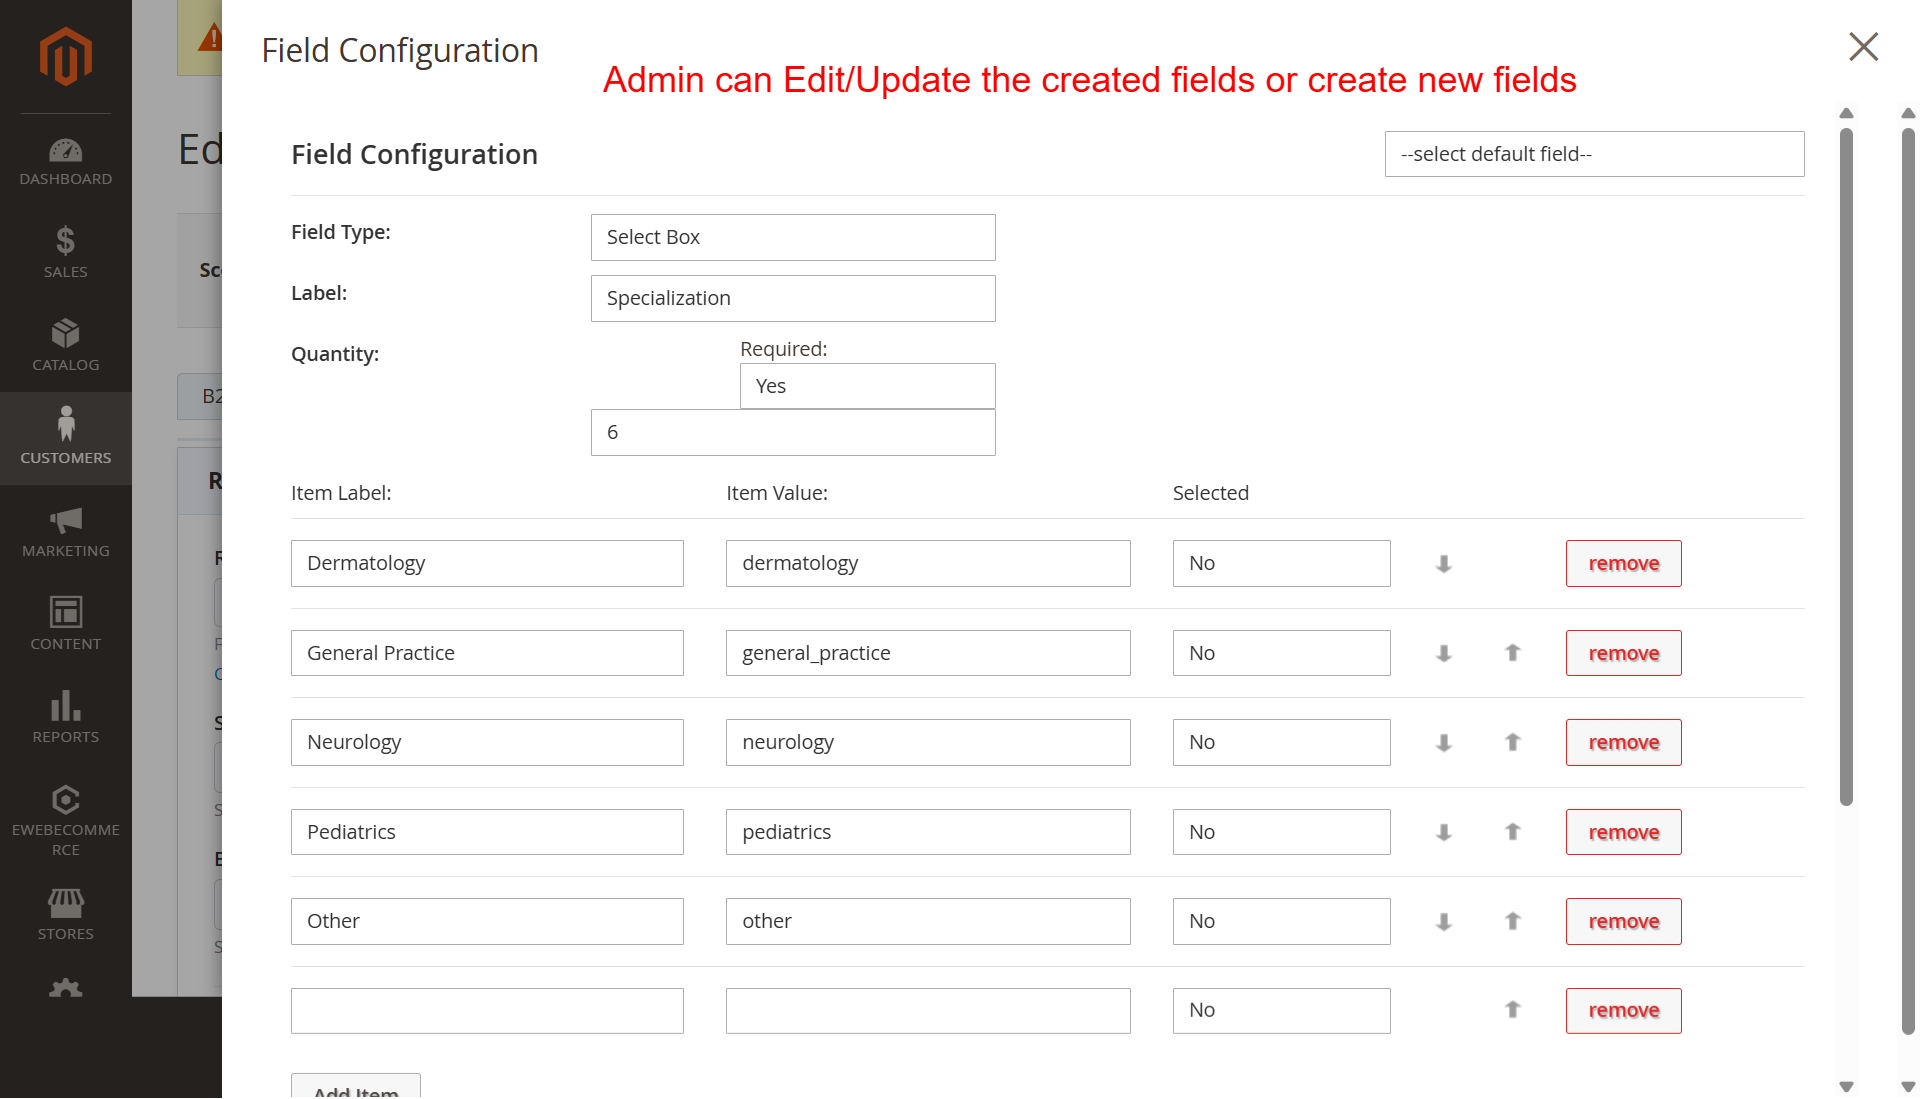Move General Practice row up
Image resolution: width=1920 pixels, height=1099 pixels.
tap(1512, 653)
